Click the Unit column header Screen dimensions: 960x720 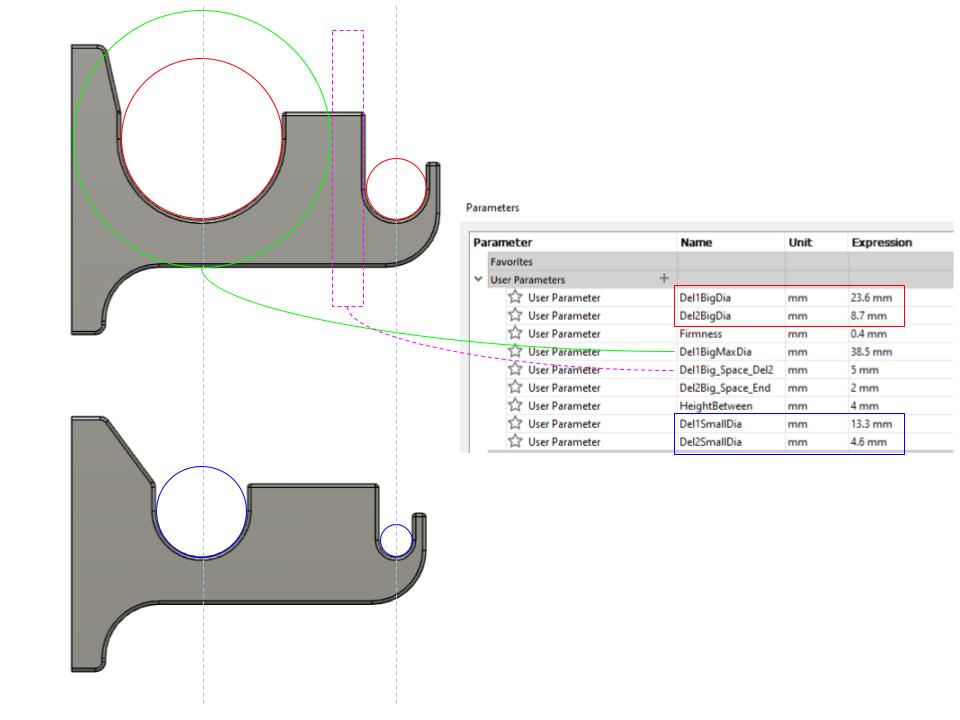(799, 242)
